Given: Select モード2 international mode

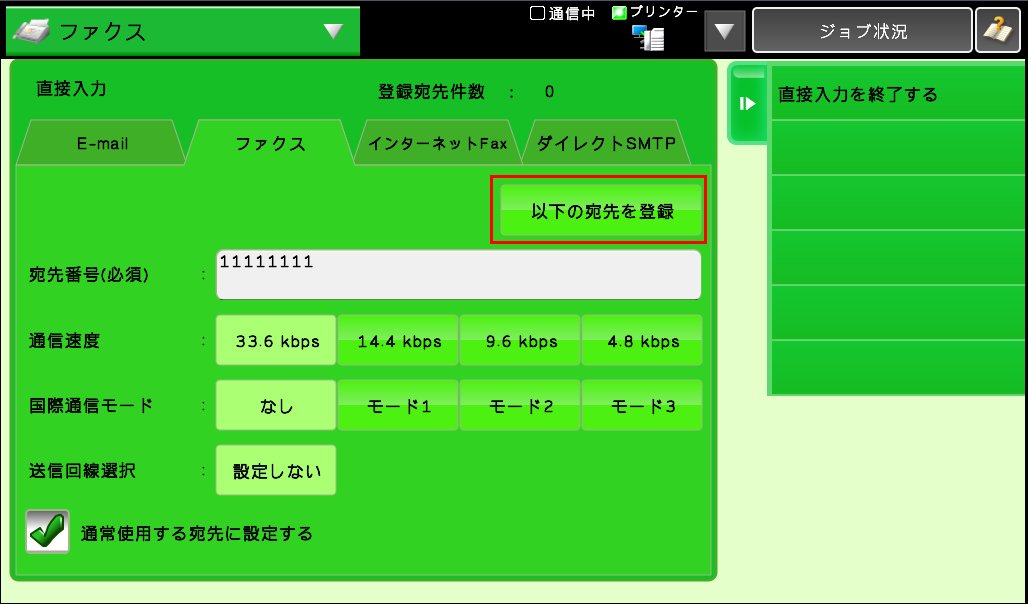Looking at the screenshot, I should [521, 406].
